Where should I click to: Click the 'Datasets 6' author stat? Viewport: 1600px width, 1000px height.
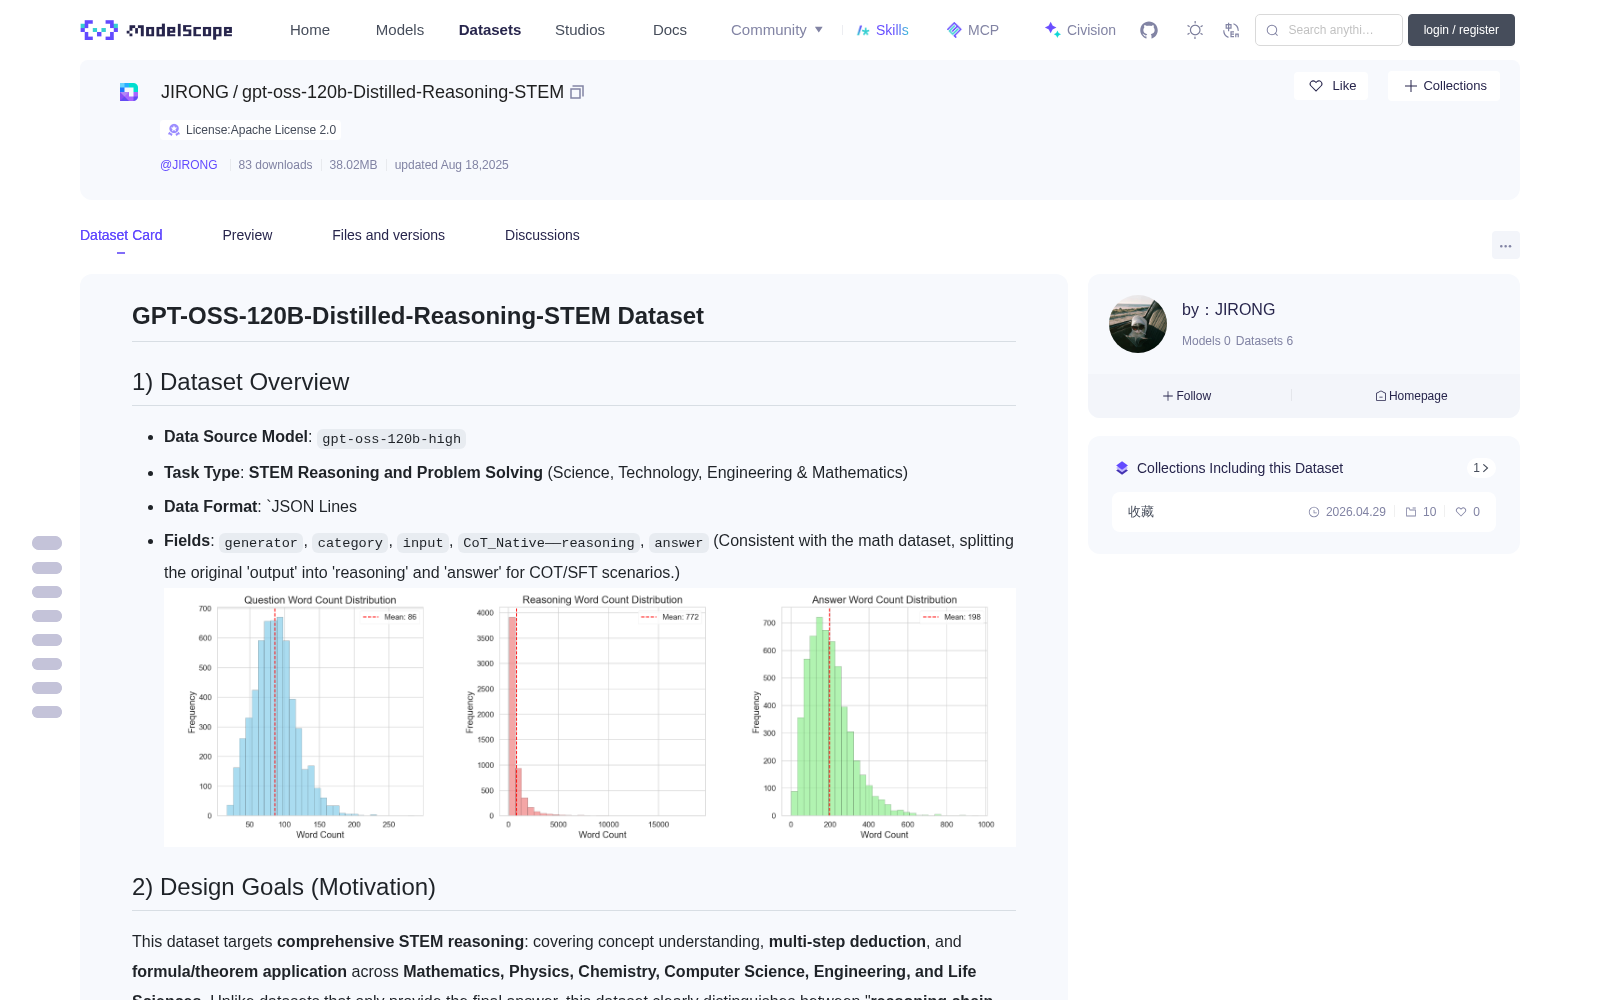1264,341
